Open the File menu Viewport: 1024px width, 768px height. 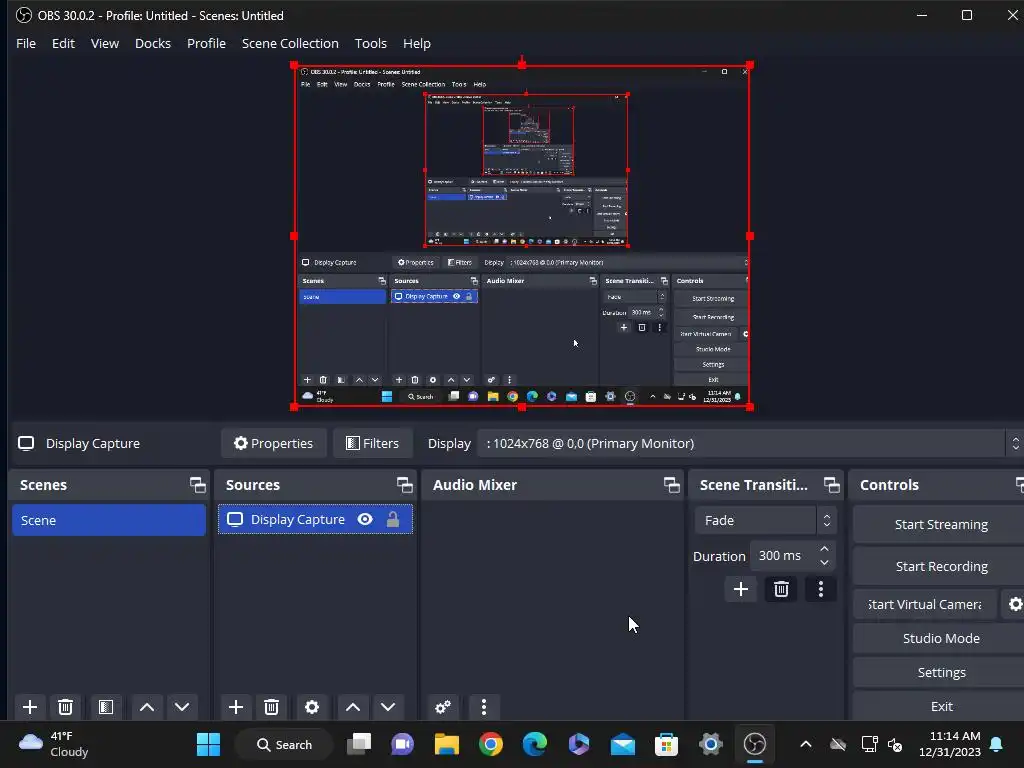[x=26, y=43]
